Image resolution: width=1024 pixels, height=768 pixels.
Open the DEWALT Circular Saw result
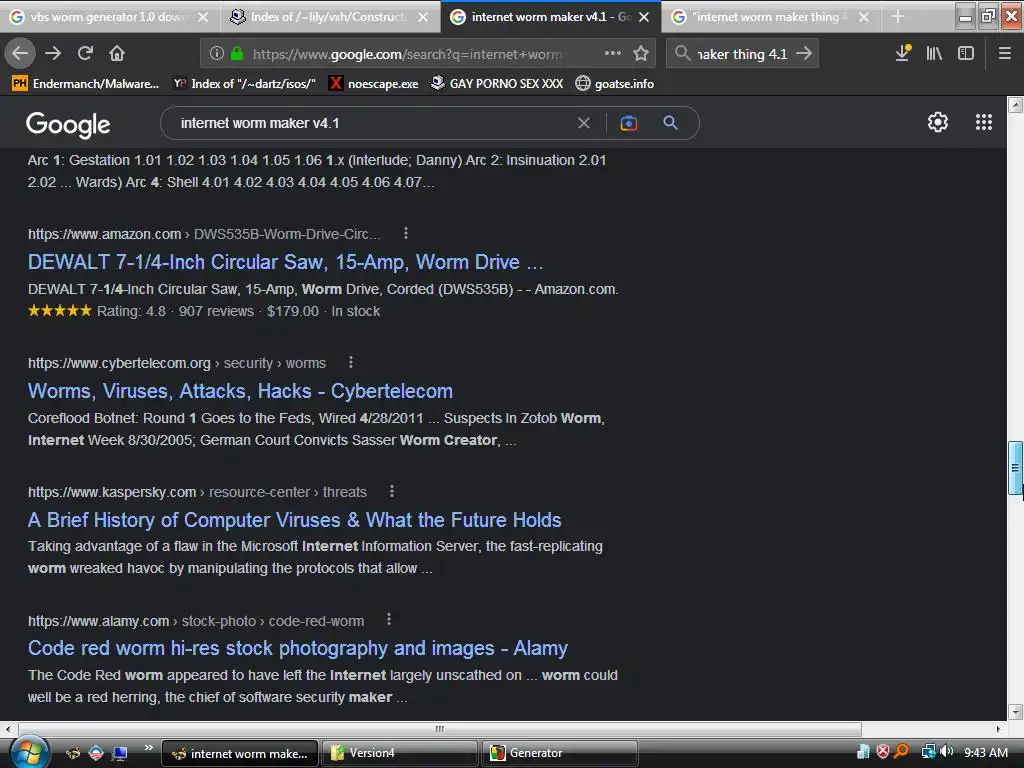click(285, 262)
